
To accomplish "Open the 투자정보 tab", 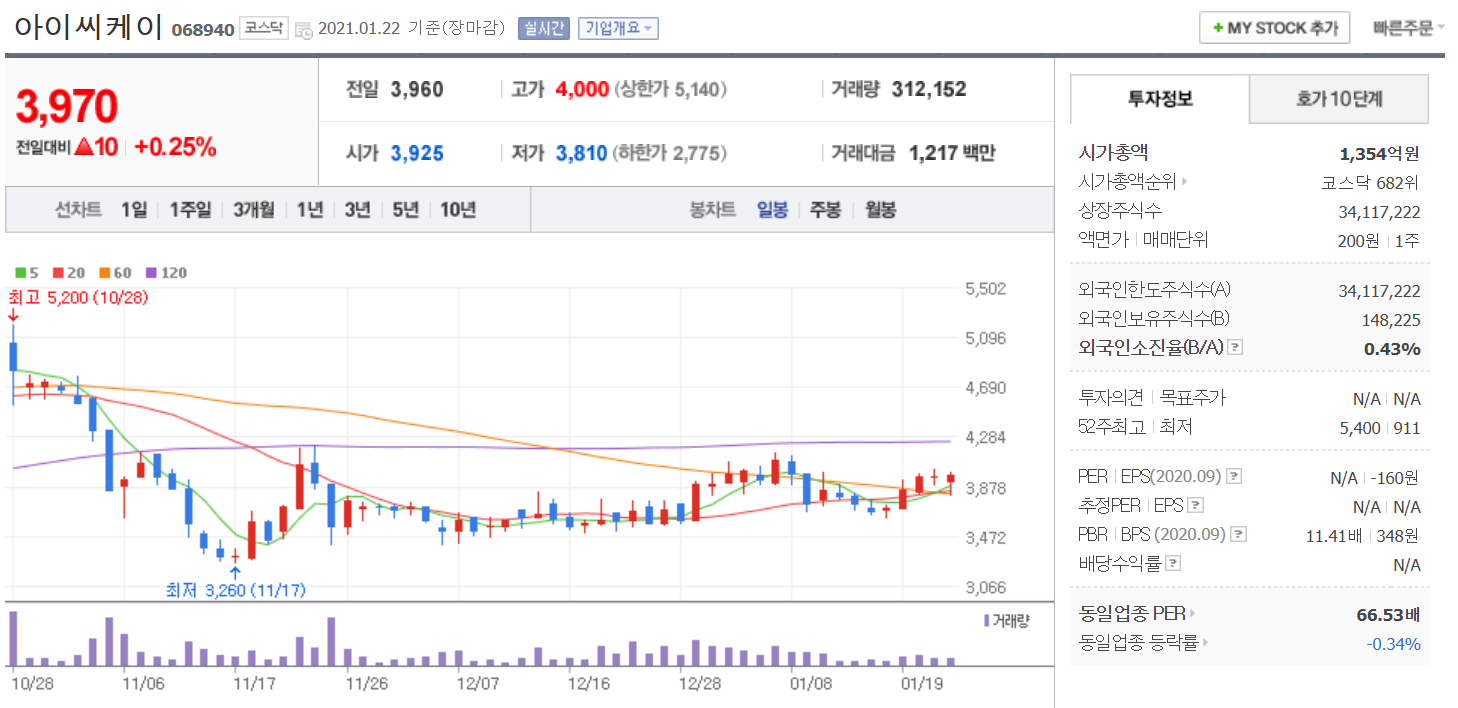I will click(1160, 99).
